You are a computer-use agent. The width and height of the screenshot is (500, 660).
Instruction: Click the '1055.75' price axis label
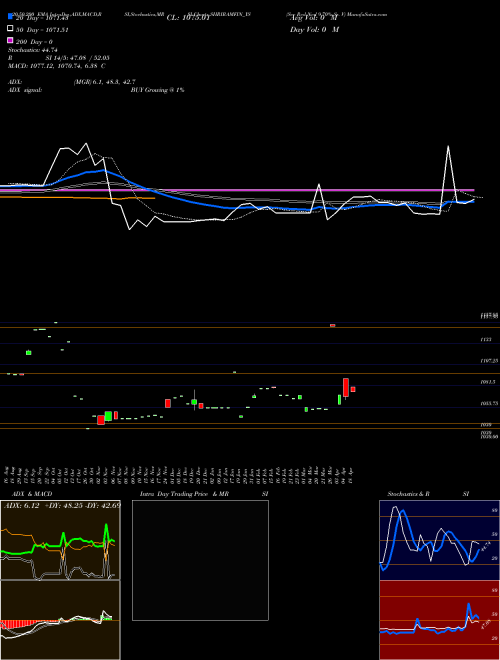point(489,403)
